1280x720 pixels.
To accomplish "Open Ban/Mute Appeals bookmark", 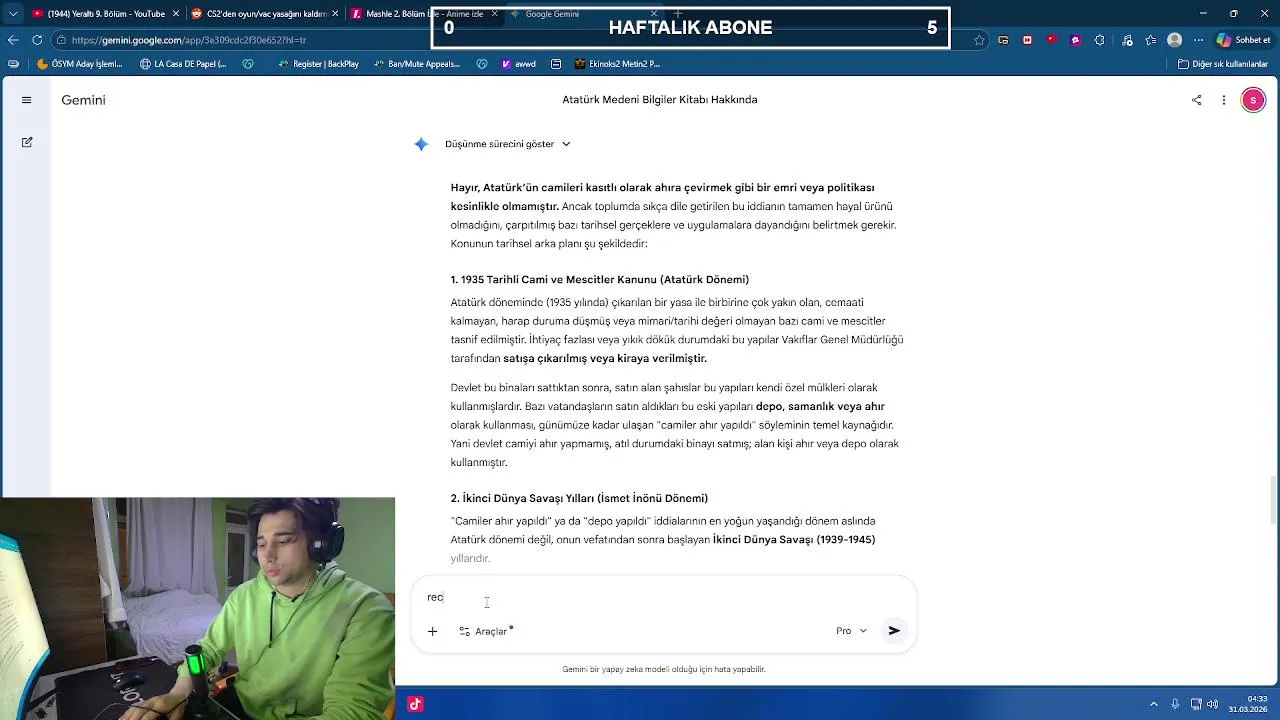I will (417, 64).
